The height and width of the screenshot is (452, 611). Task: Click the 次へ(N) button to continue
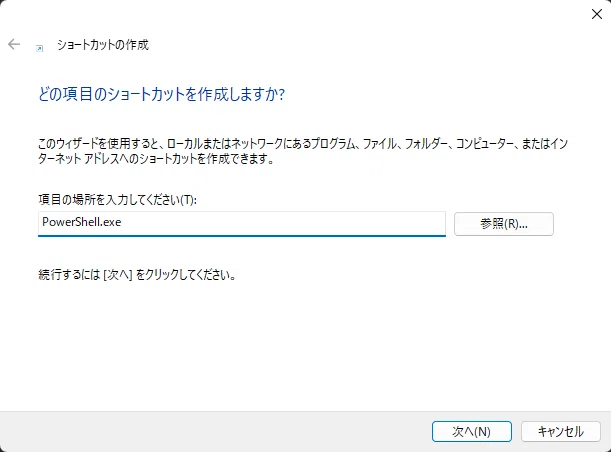[471, 431]
